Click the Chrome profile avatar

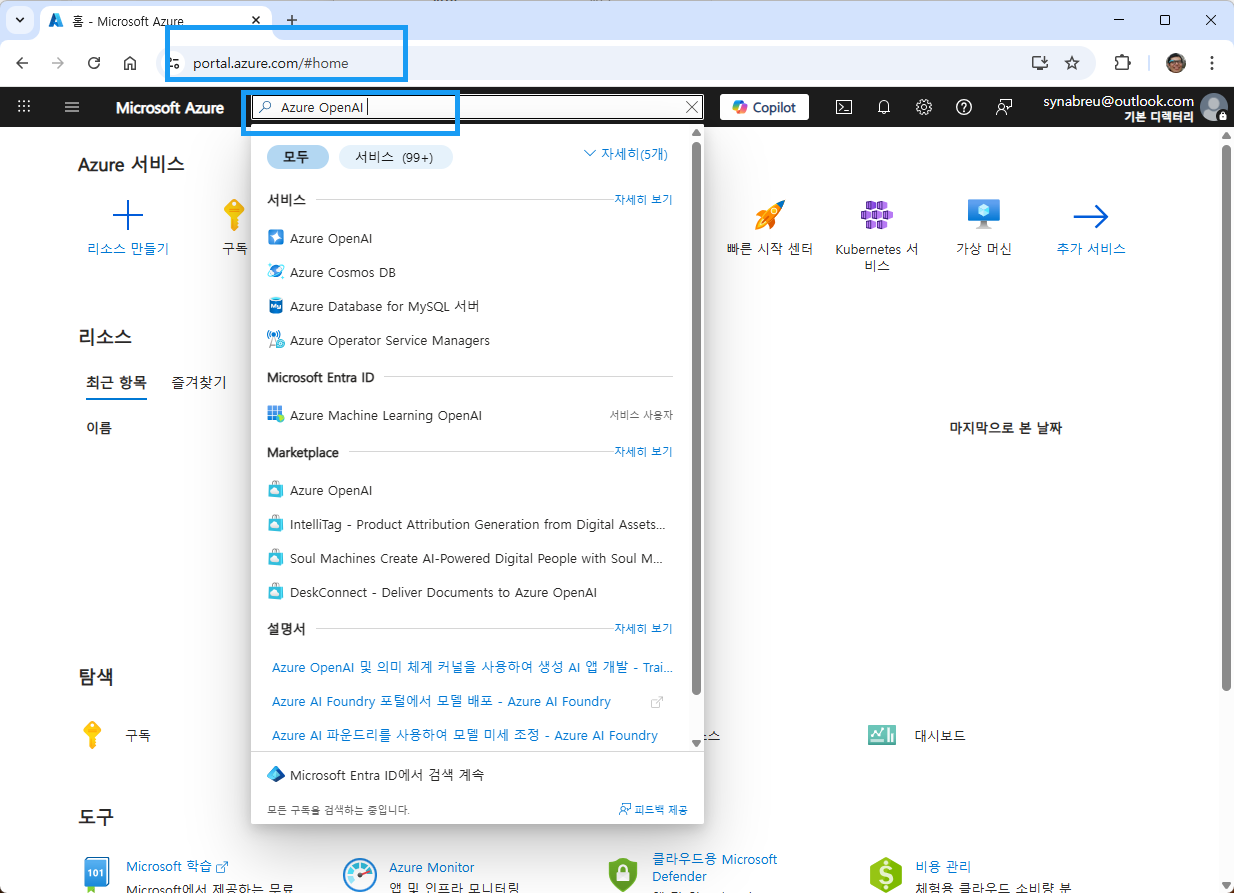pos(1175,63)
